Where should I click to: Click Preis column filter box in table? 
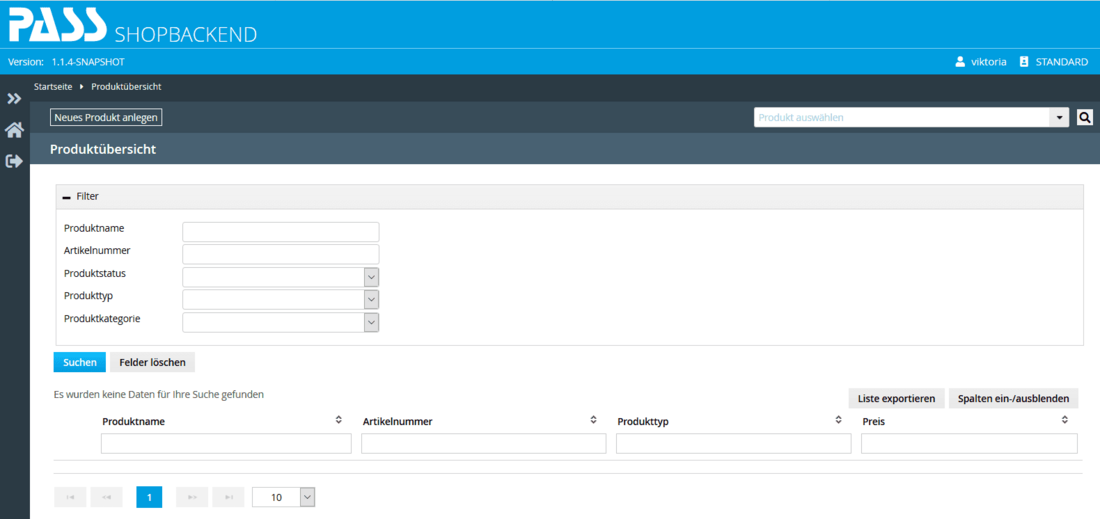click(969, 443)
